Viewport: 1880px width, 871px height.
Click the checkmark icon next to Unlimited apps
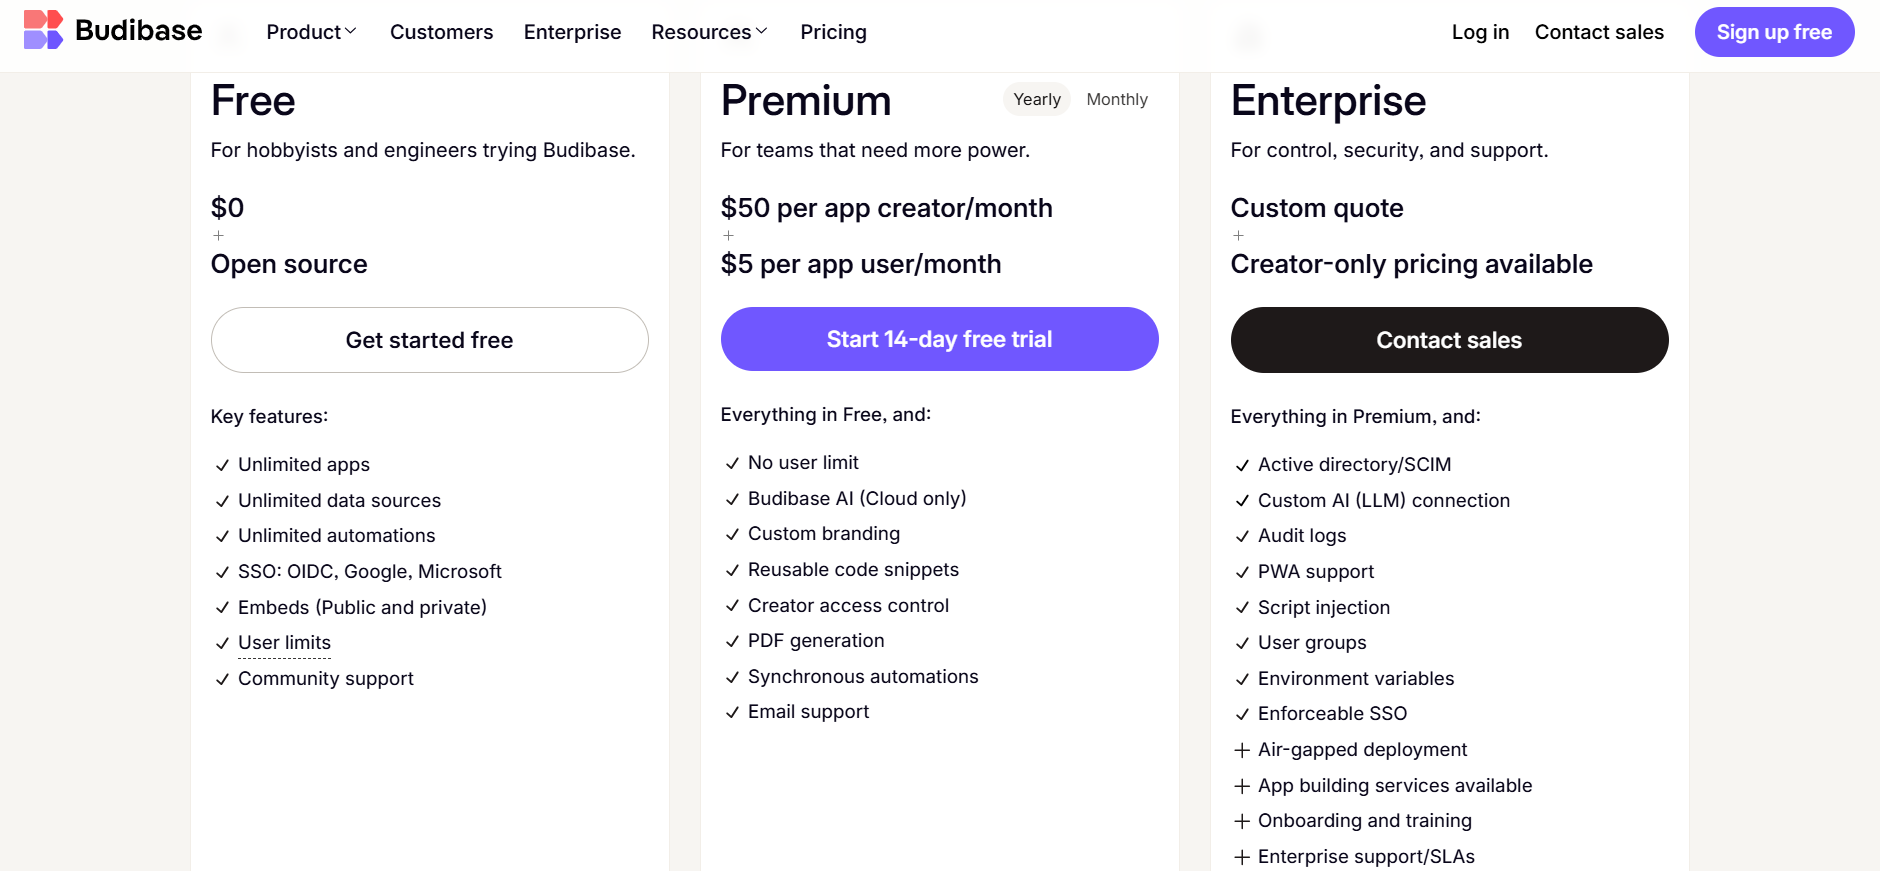pos(222,465)
